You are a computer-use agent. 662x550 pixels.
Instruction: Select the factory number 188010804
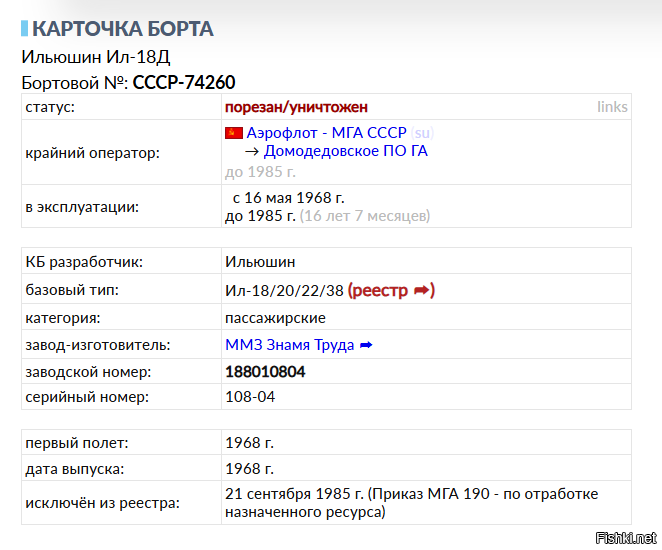click(x=265, y=372)
